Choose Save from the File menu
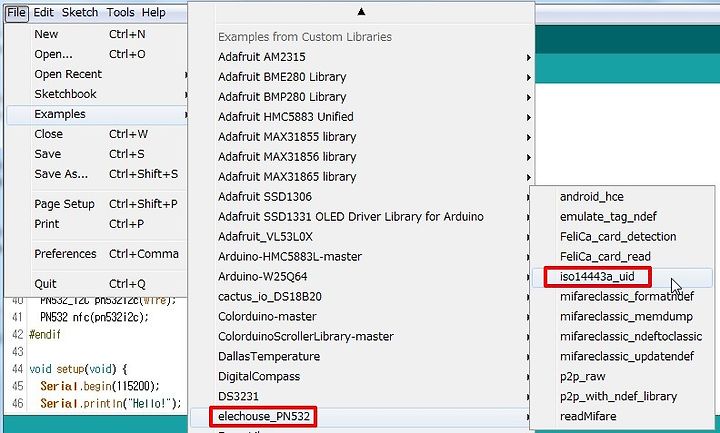720x433 pixels. coord(97,154)
